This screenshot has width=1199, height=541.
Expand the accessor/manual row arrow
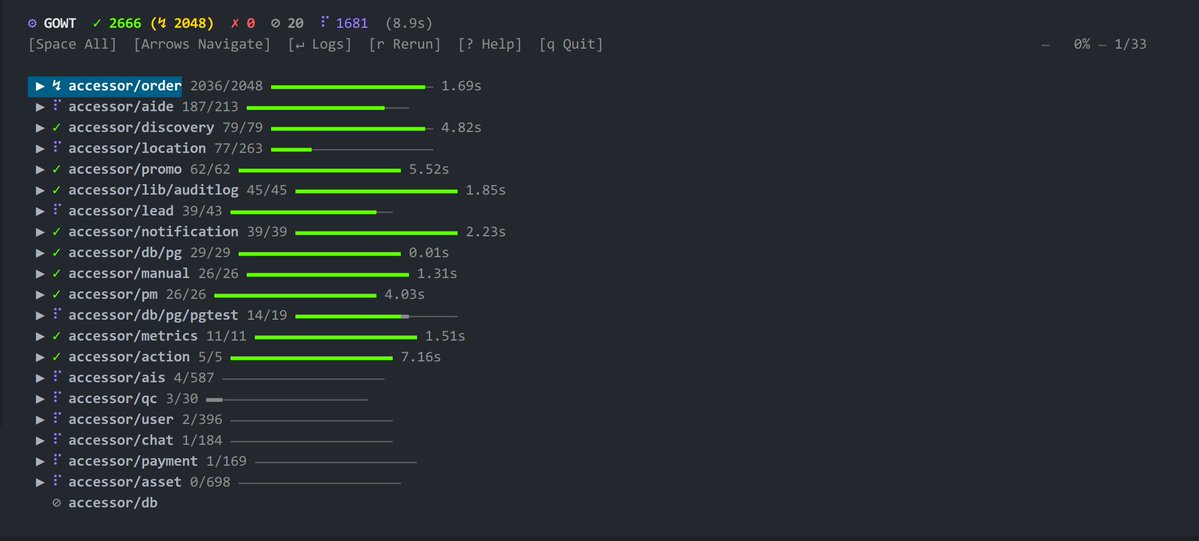(41, 273)
